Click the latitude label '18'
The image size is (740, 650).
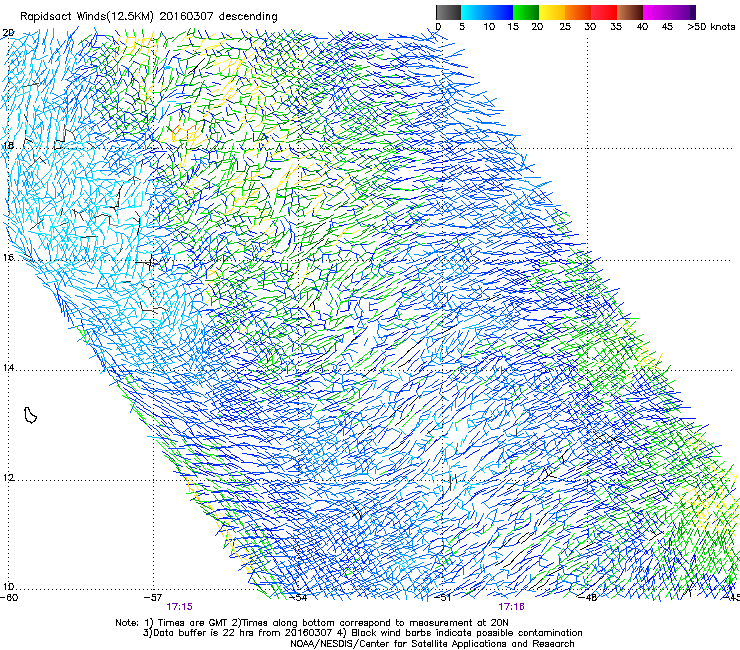[x=8, y=145]
